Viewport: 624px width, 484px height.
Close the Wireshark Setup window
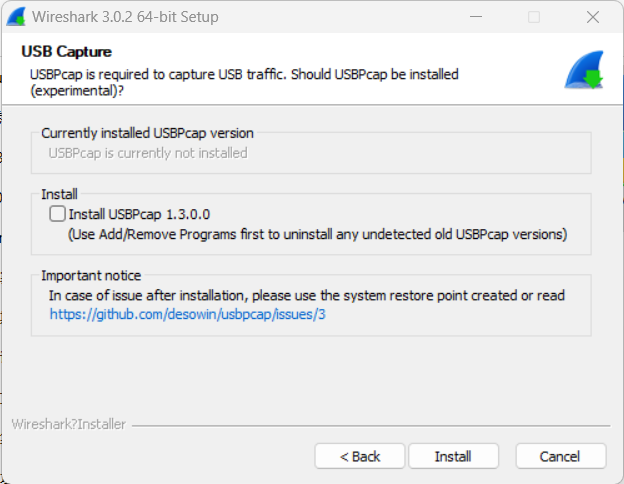pyautogui.click(x=596, y=17)
